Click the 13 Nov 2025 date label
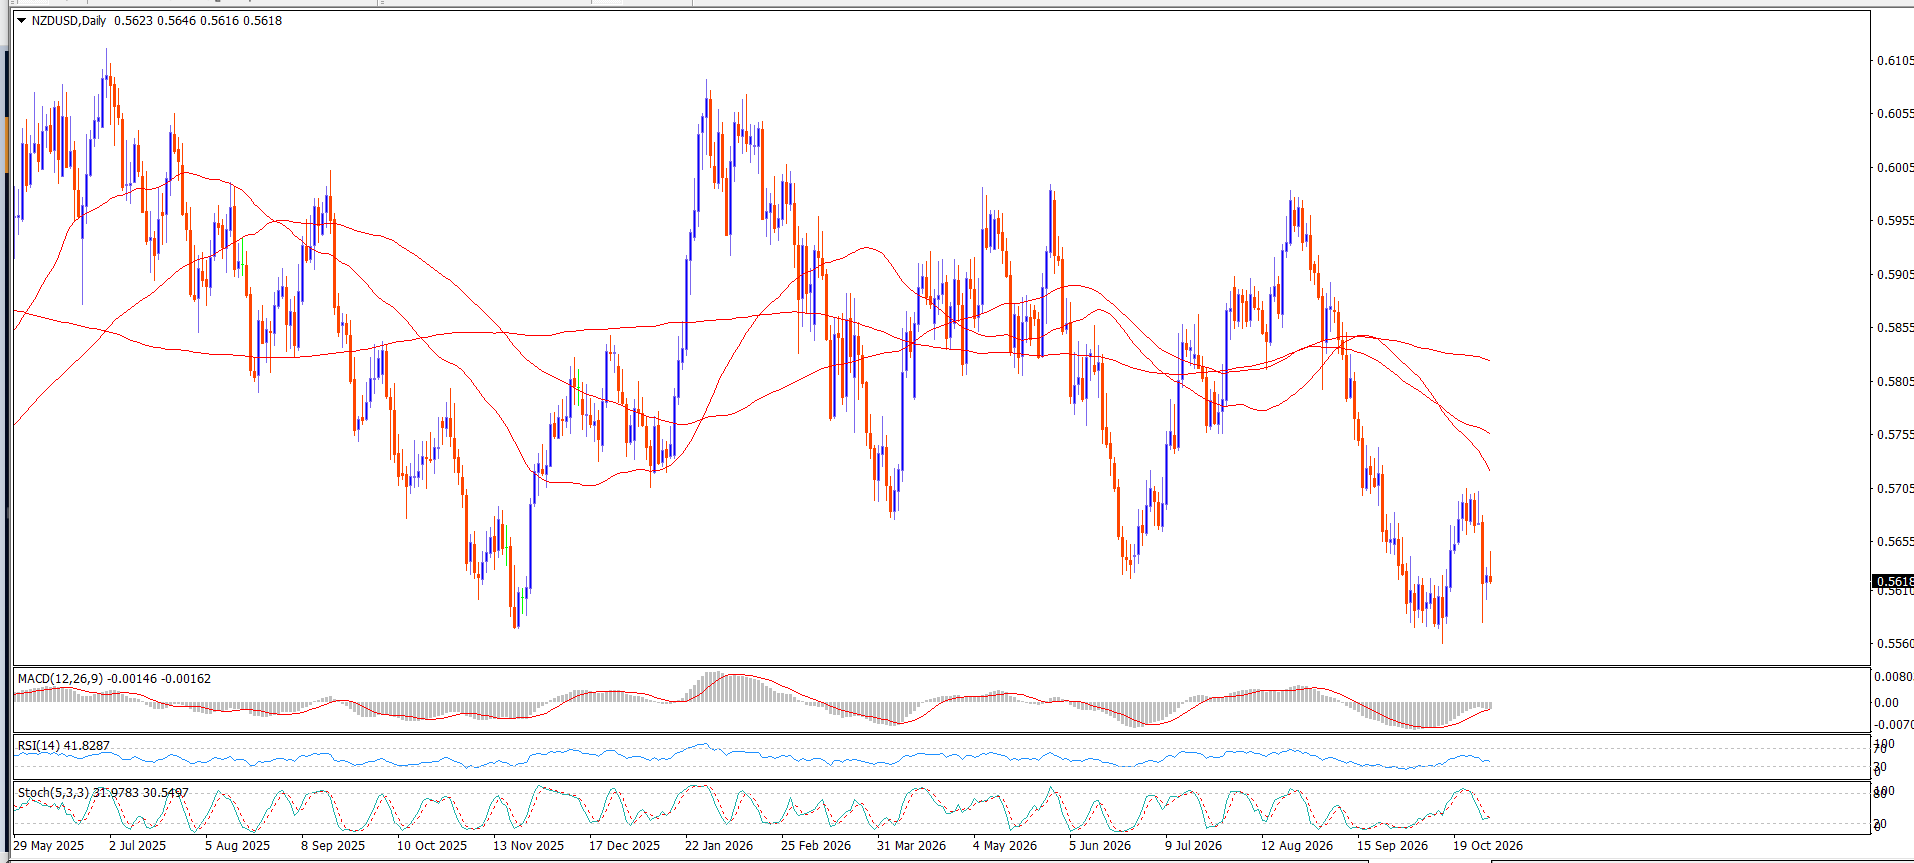Image resolution: width=1914 pixels, height=863 pixels. click(529, 846)
